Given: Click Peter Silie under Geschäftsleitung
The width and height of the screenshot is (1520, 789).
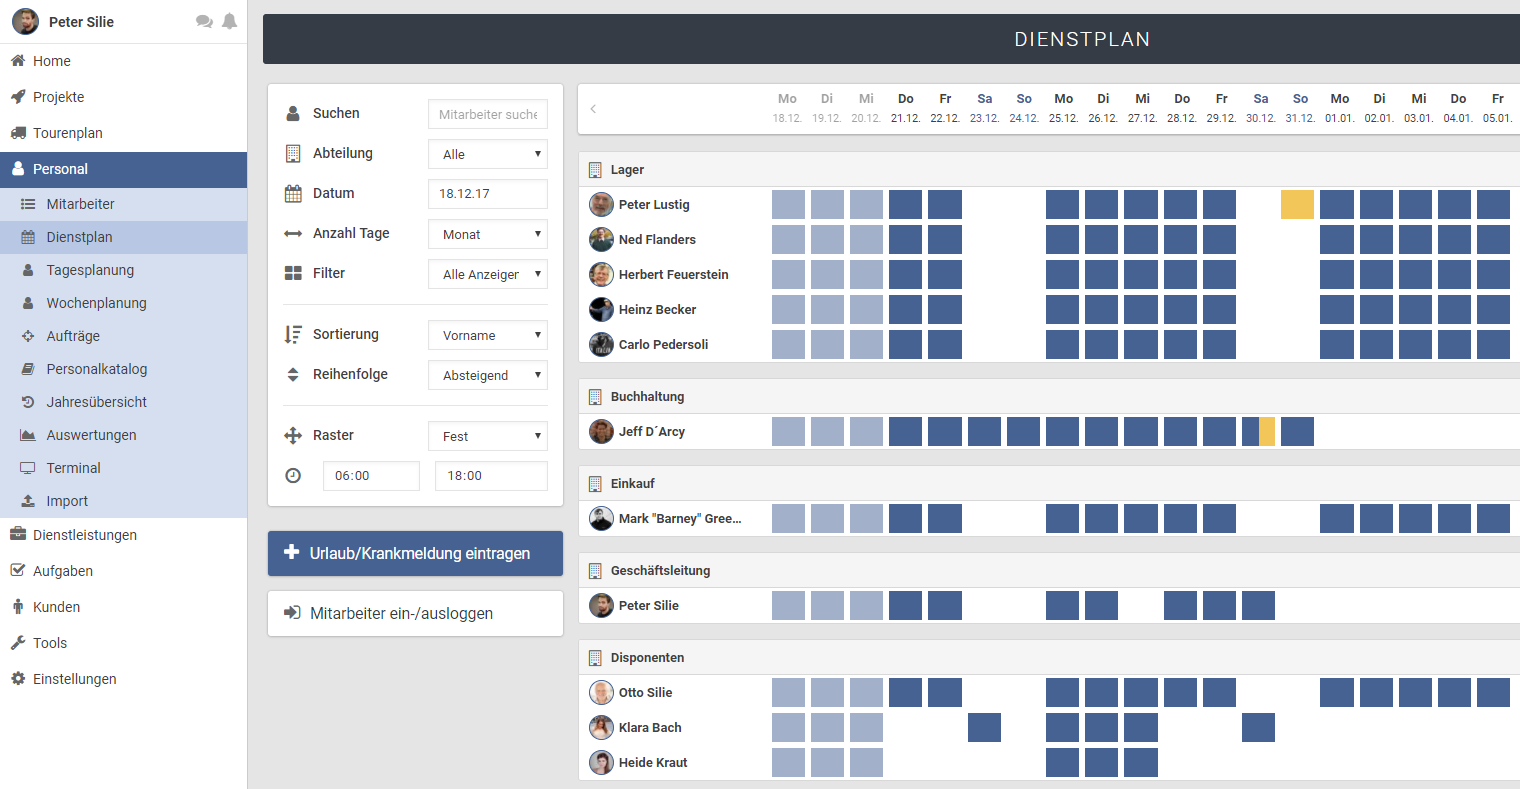Looking at the screenshot, I should [x=648, y=605].
